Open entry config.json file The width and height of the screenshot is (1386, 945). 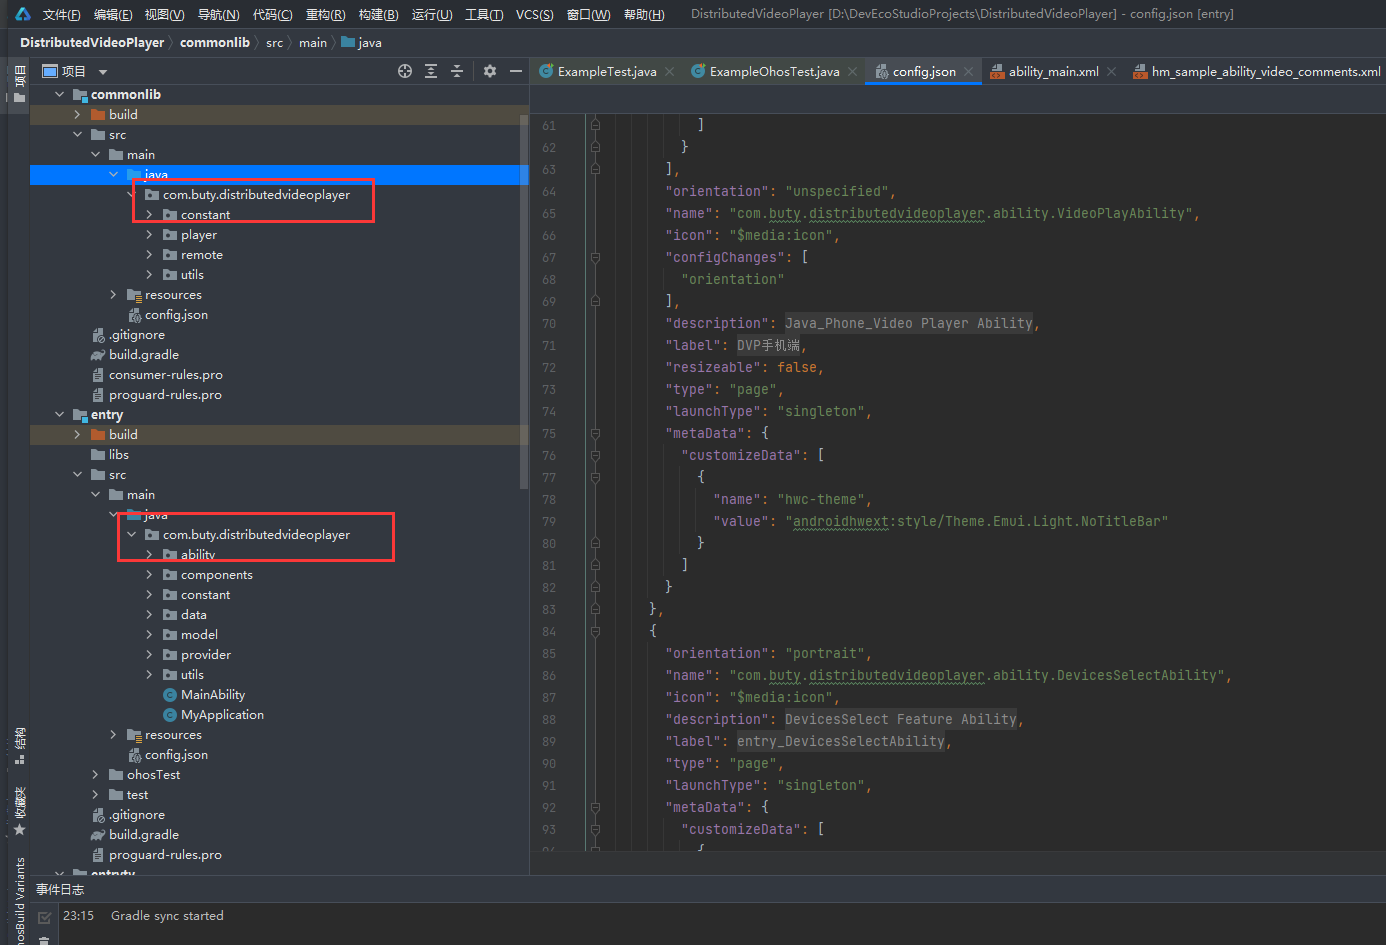pyautogui.click(x=176, y=754)
